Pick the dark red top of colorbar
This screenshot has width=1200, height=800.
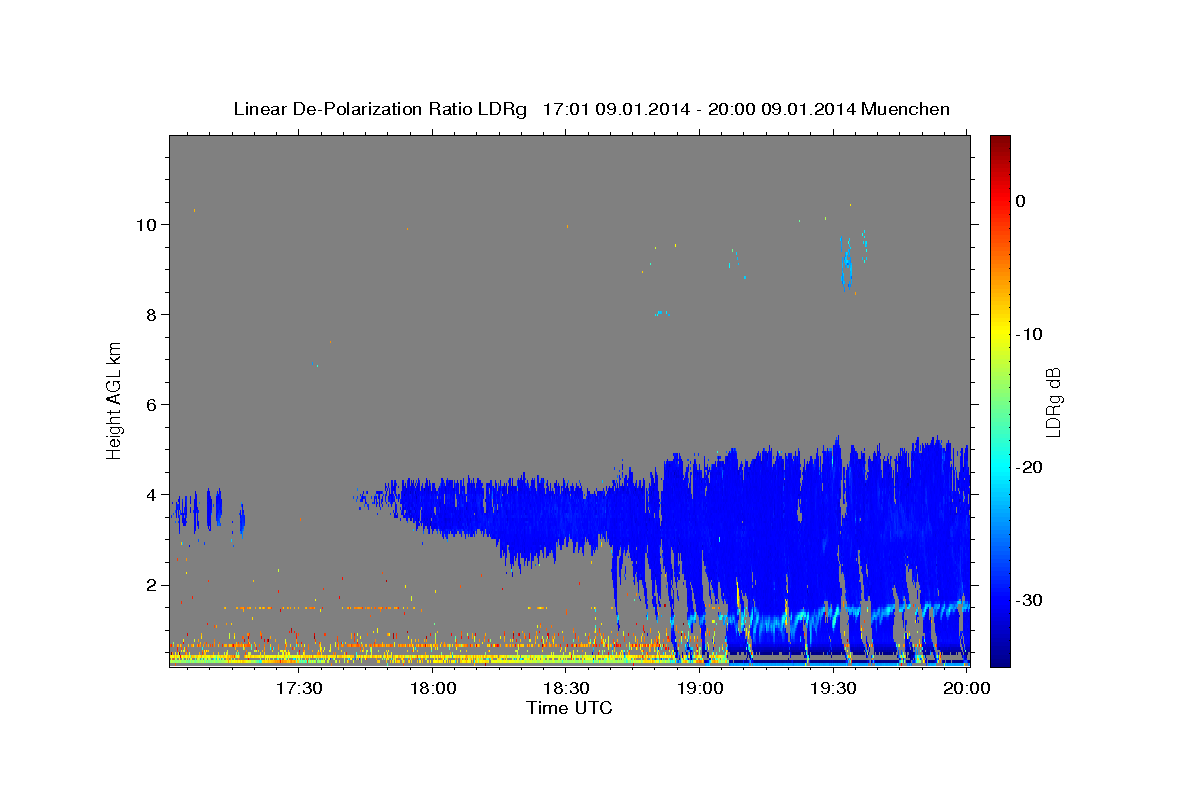coord(1000,143)
